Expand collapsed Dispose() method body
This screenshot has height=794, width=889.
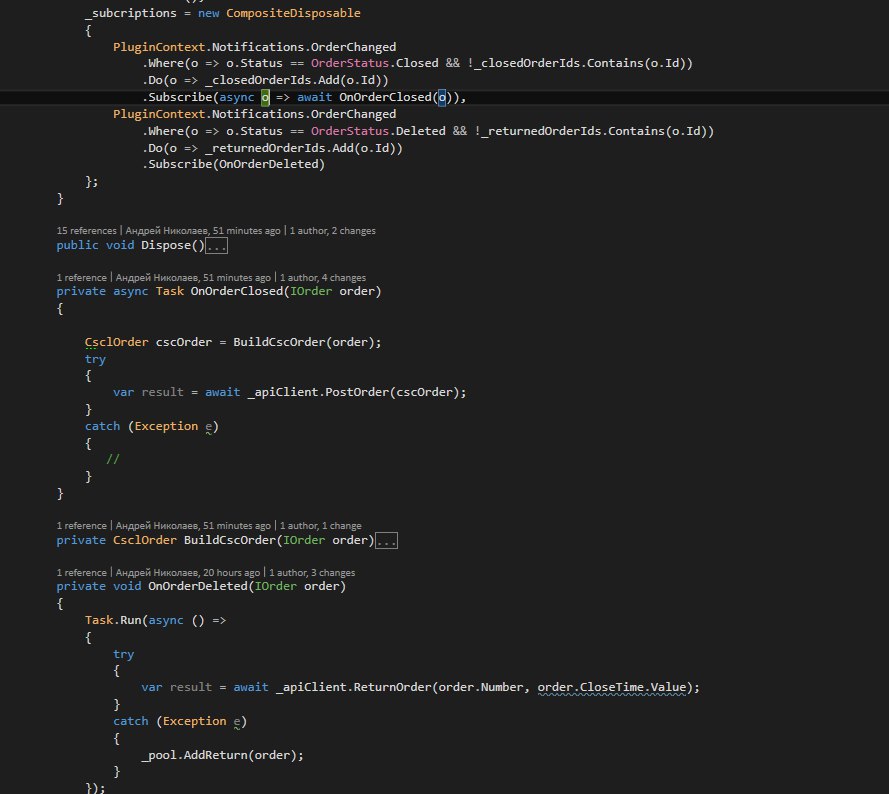click(x=216, y=246)
